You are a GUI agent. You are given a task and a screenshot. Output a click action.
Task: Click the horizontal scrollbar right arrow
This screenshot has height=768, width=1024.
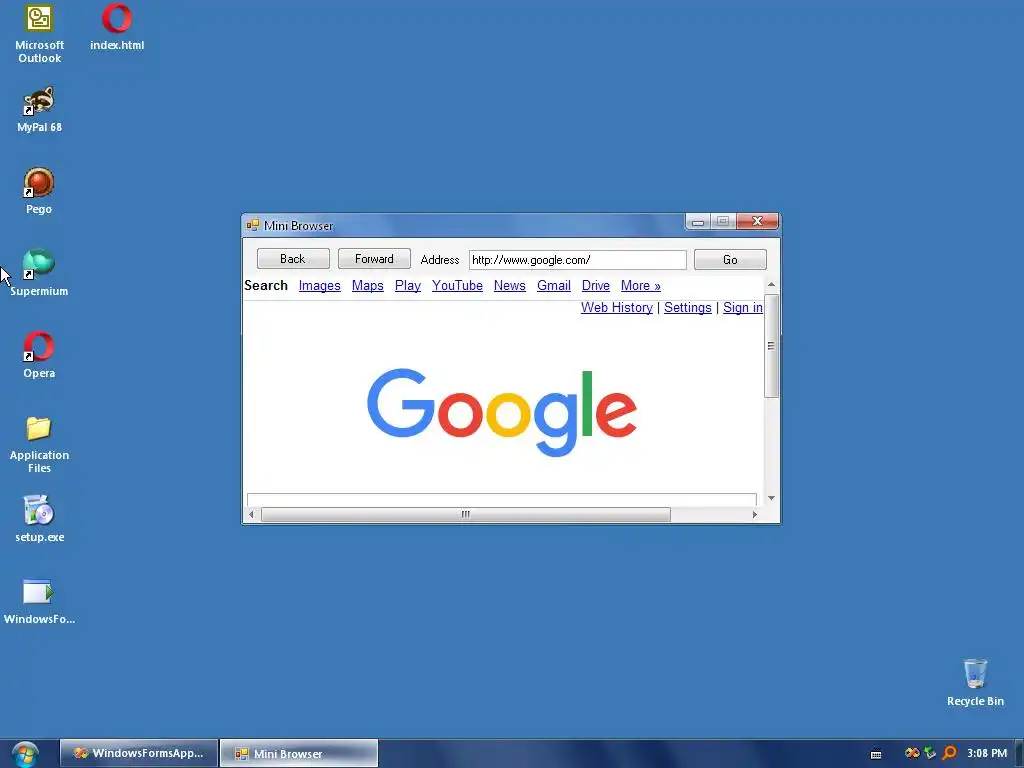[755, 515]
